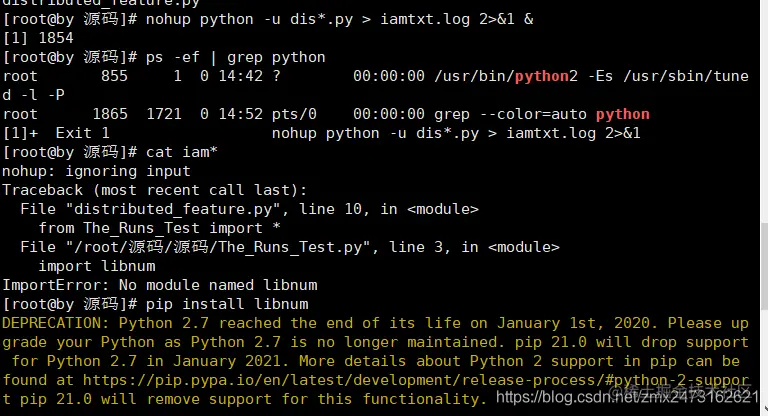Screen dimensions: 768x416
Task: Click the "pip install libnum" command
Action: [227, 304]
